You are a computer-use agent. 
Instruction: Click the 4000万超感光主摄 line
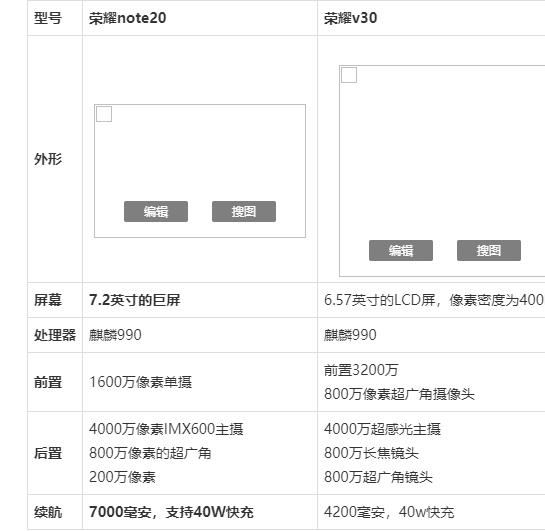point(382,429)
